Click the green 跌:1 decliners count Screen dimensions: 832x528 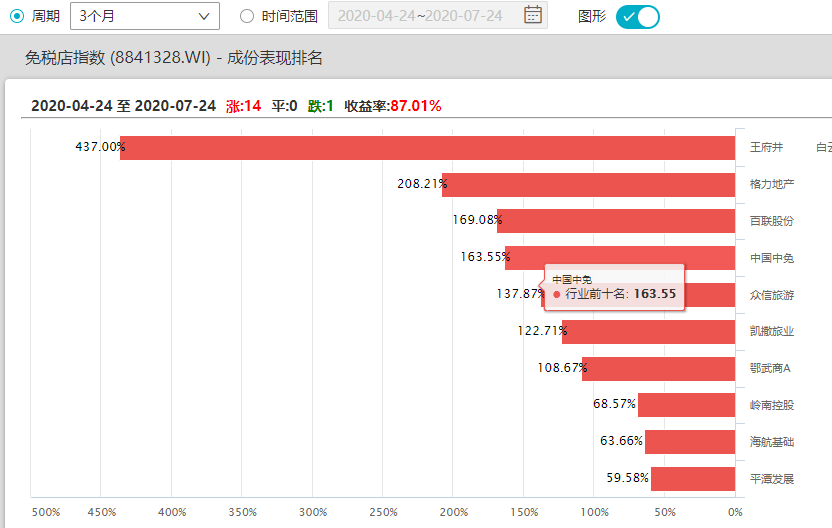pyautogui.click(x=320, y=106)
